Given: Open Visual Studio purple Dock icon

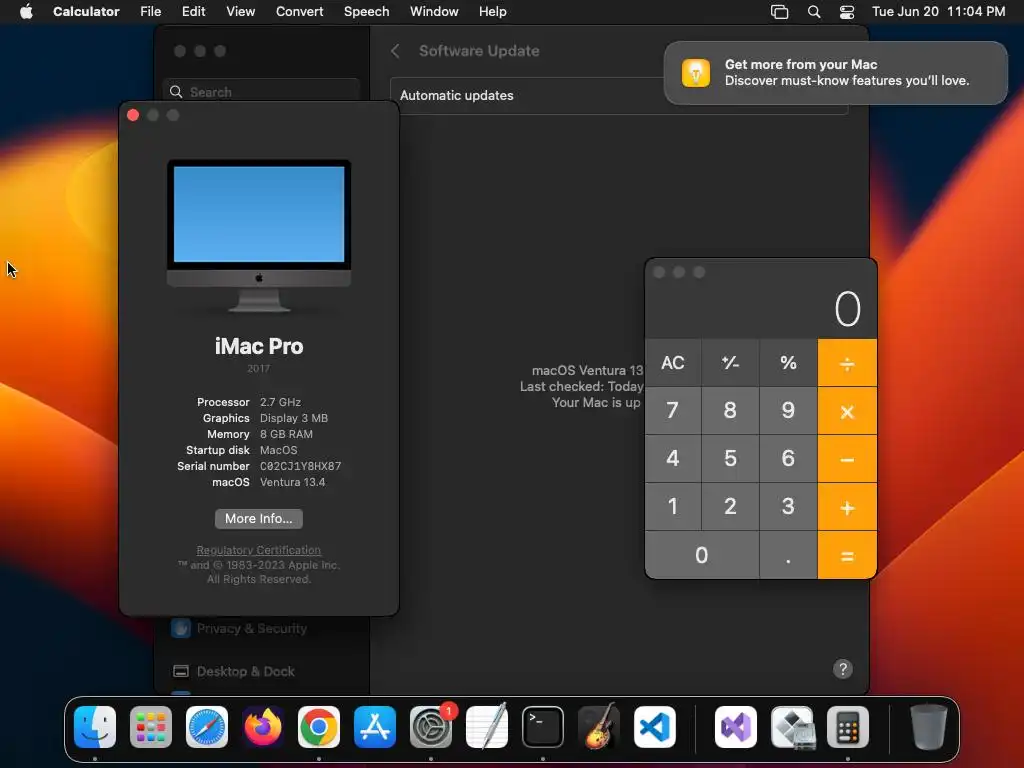Looking at the screenshot, I should tap(736, 727).
